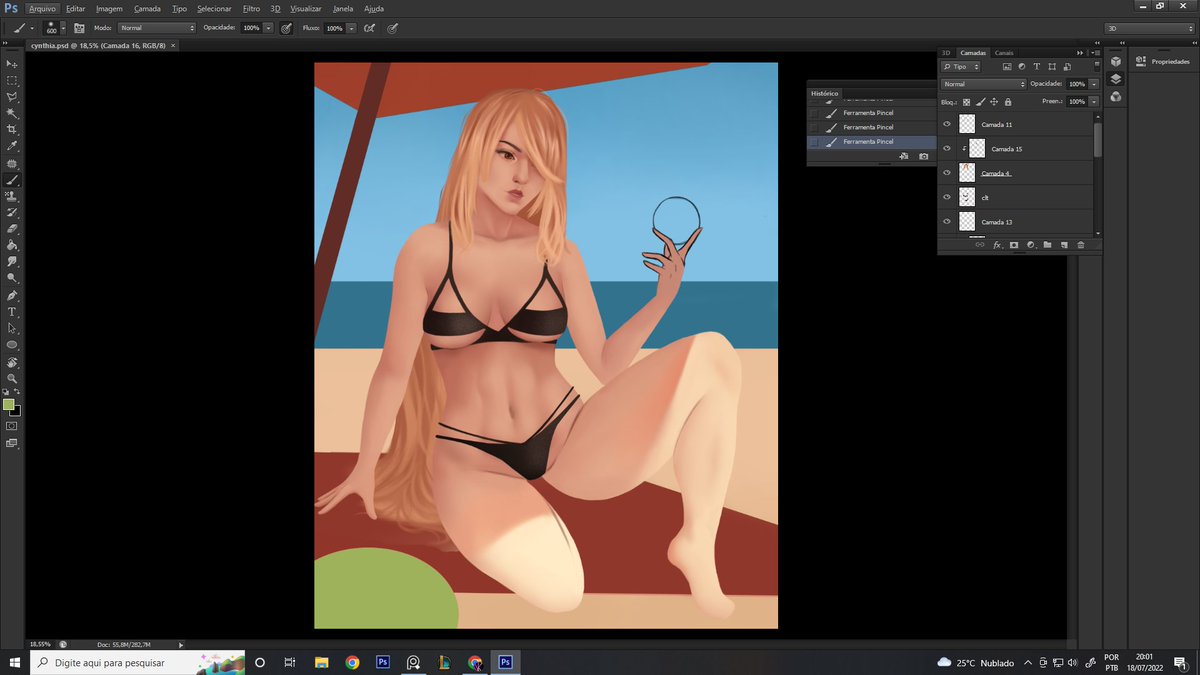This screenshot has width=1200, height=675.
Task: Open the Filtro menu
Action: [251, 8]
